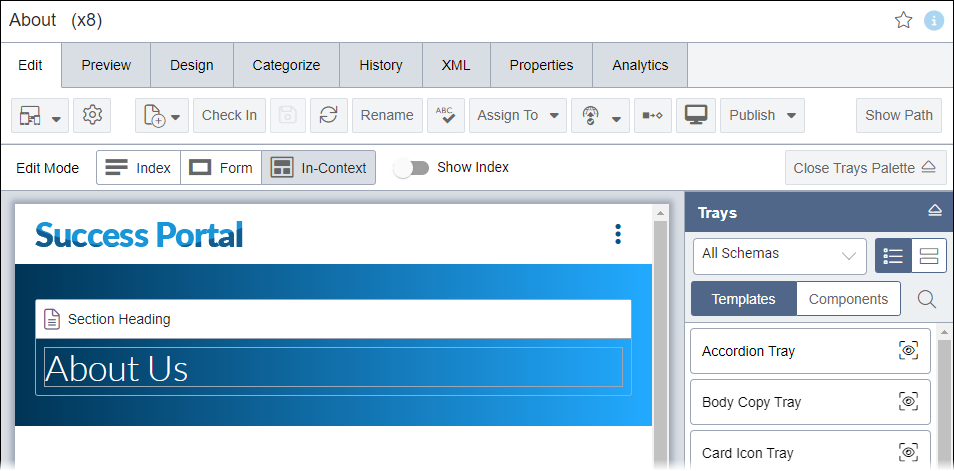Click the disabled save disk icon

pyautogui.click(x=288, y=115)
